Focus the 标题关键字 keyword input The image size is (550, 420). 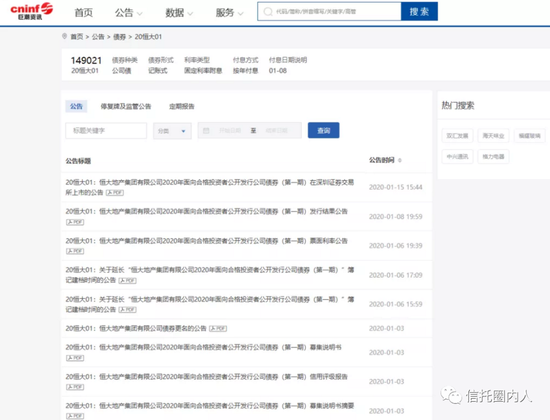click(x=106, y=131)
